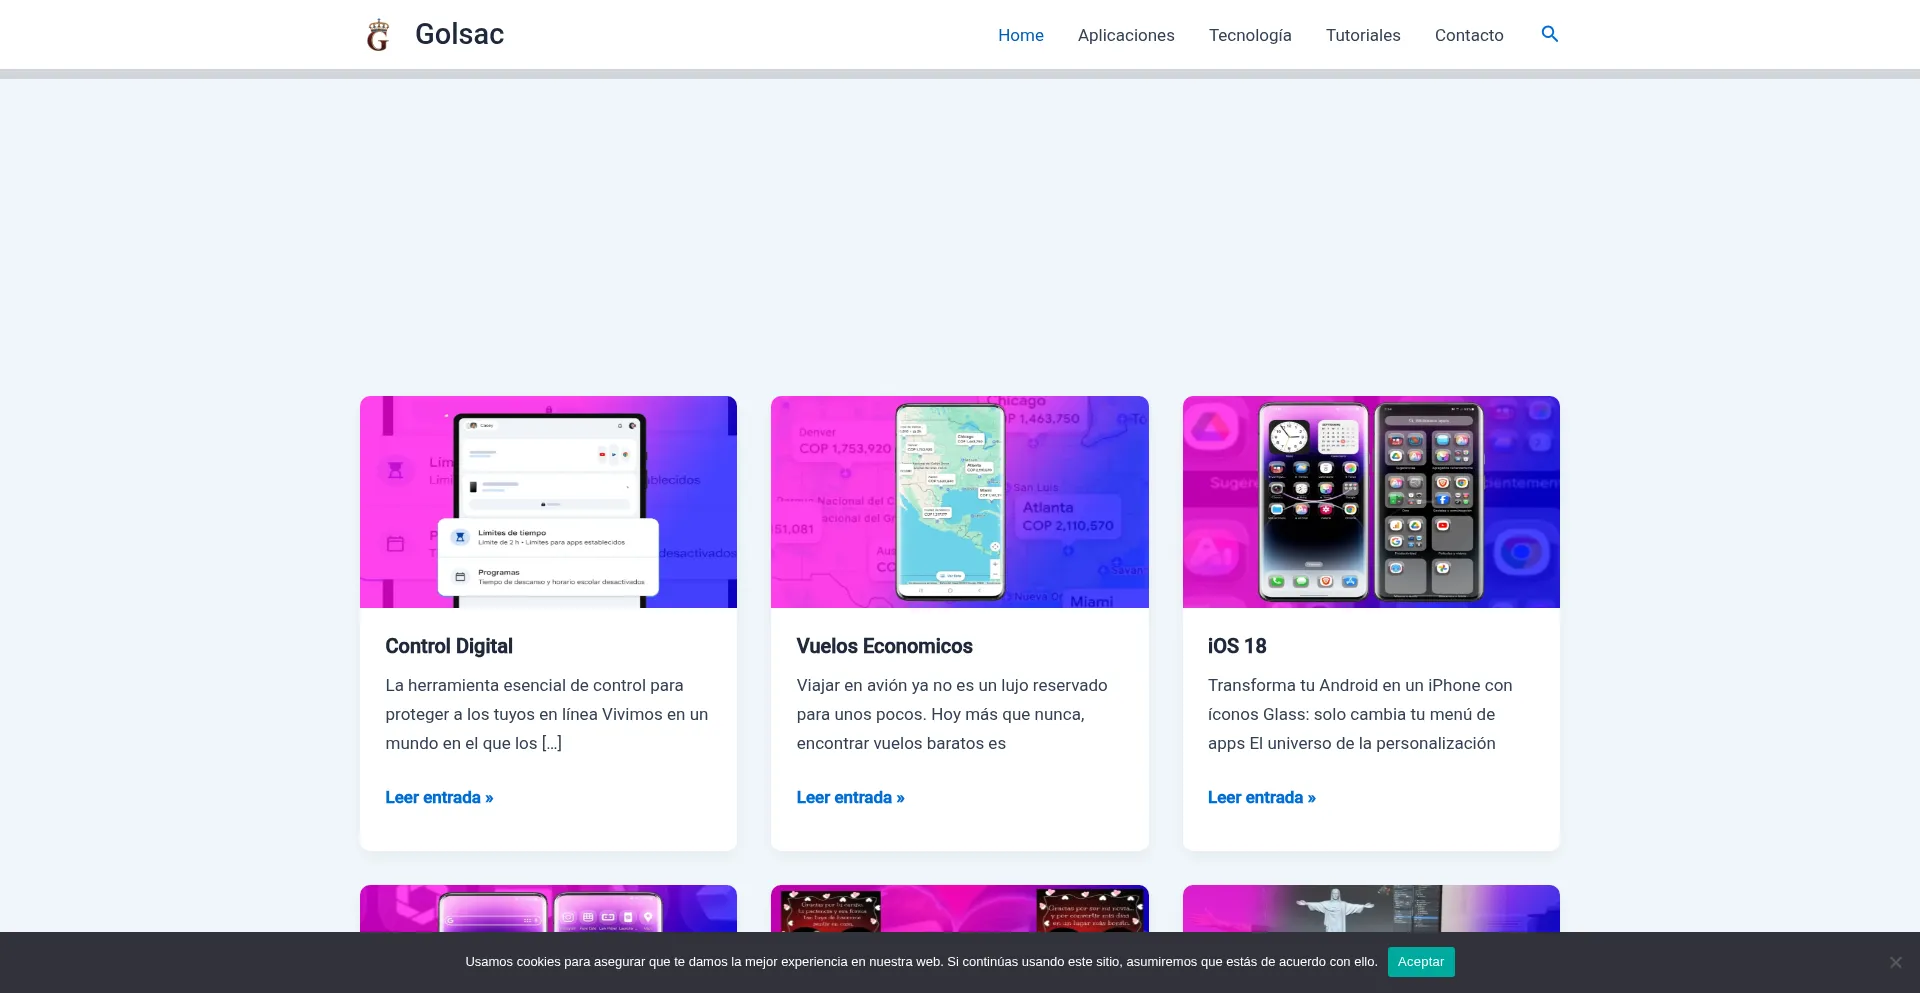The height and width of the screenshot is (993, 1920).
Task: Open iOS 18 phones thumbnail
Action: point(1370,502)
